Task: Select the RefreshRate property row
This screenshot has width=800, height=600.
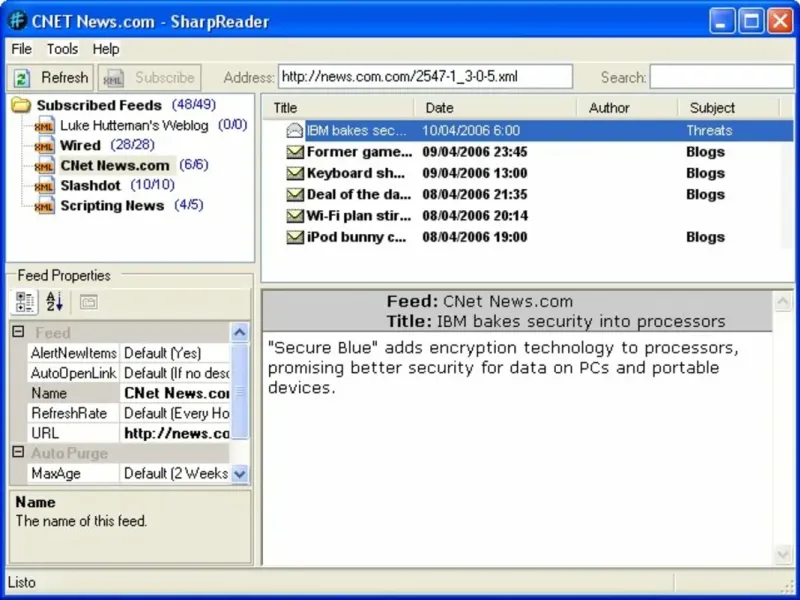Action: pos(129,413)
